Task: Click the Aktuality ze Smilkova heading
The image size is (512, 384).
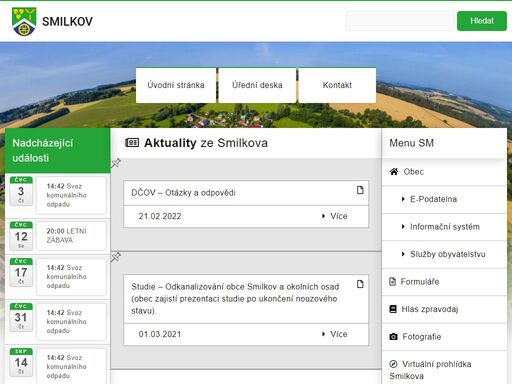Action: 206,143
